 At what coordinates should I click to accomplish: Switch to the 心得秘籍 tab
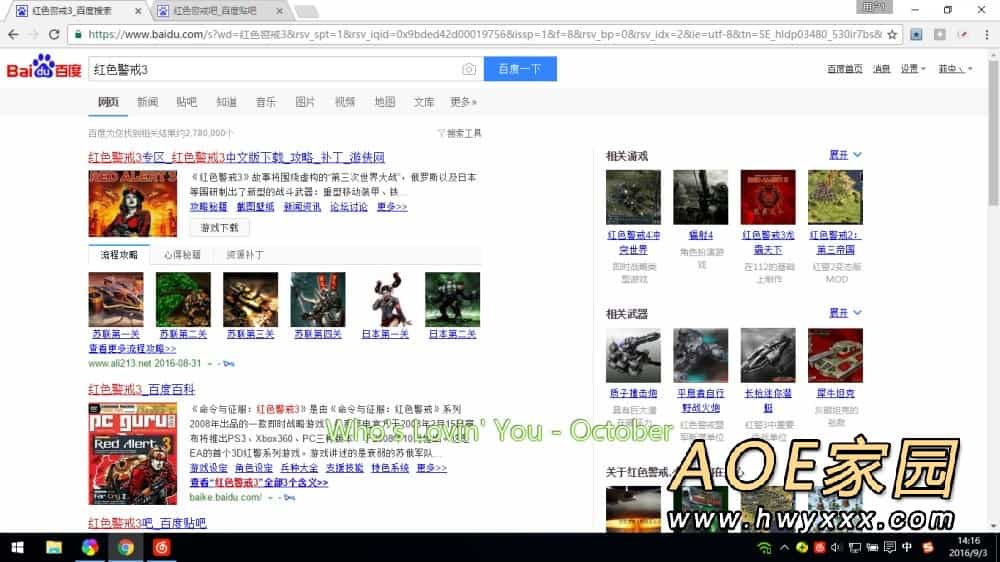185,255
